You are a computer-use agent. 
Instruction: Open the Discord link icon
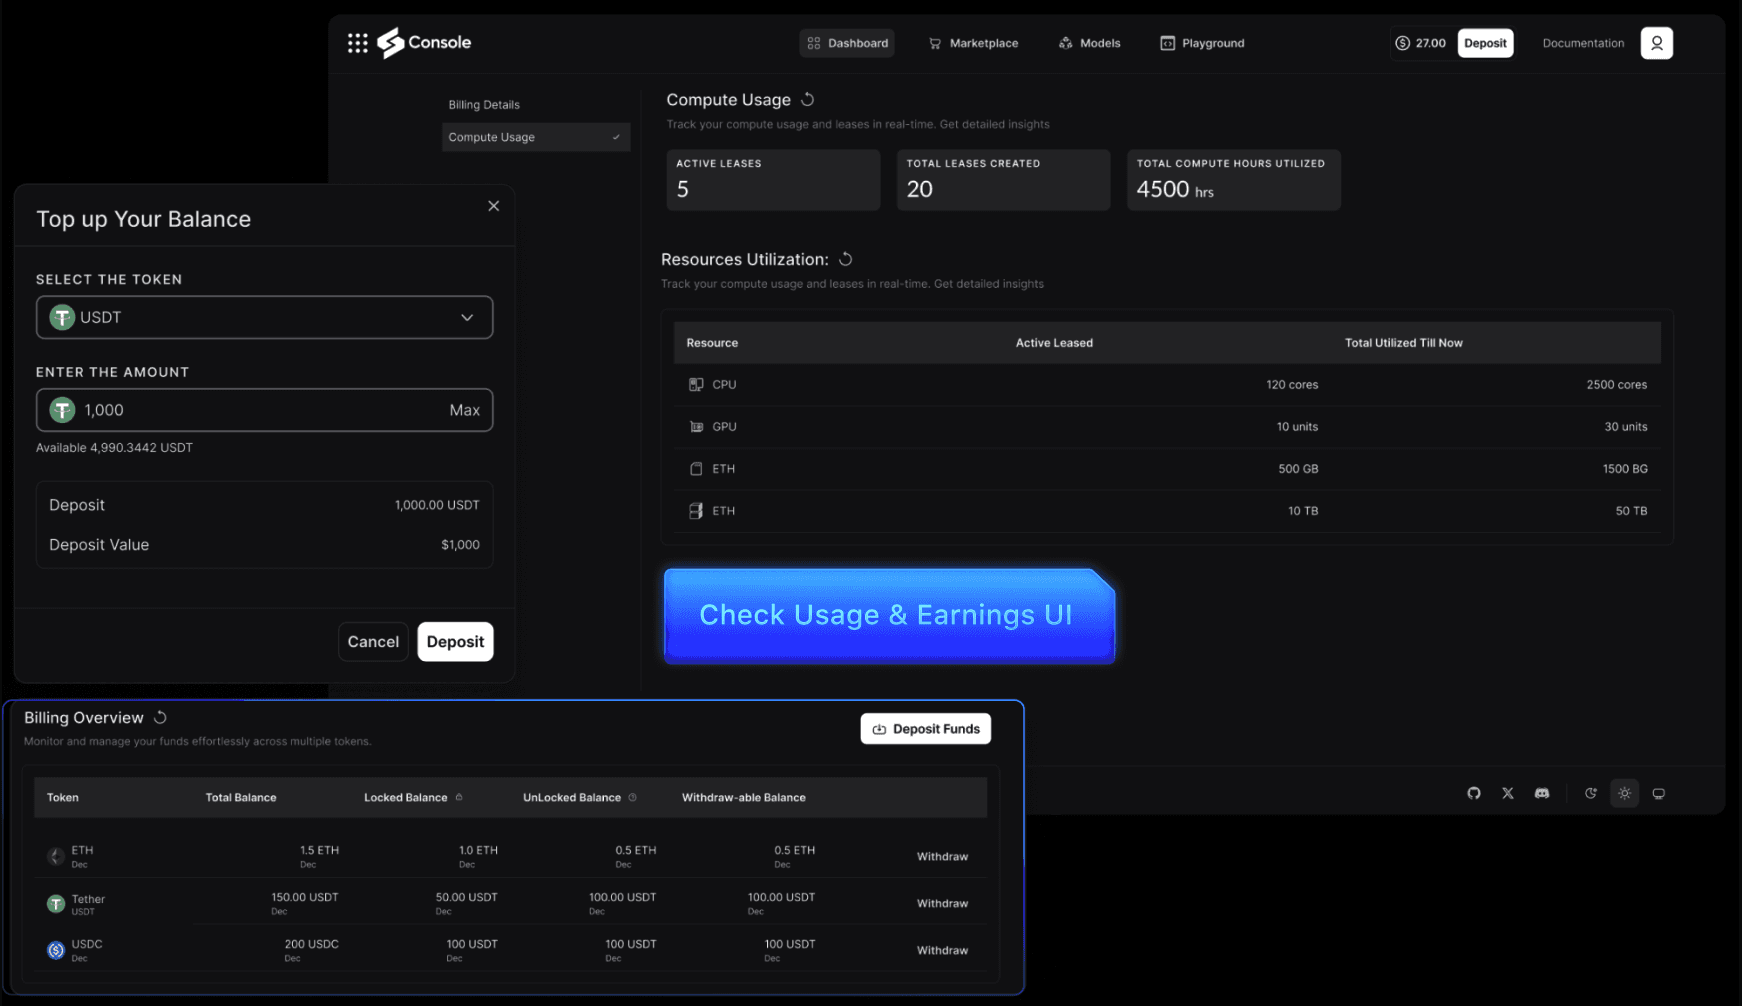click(1542, 793)
